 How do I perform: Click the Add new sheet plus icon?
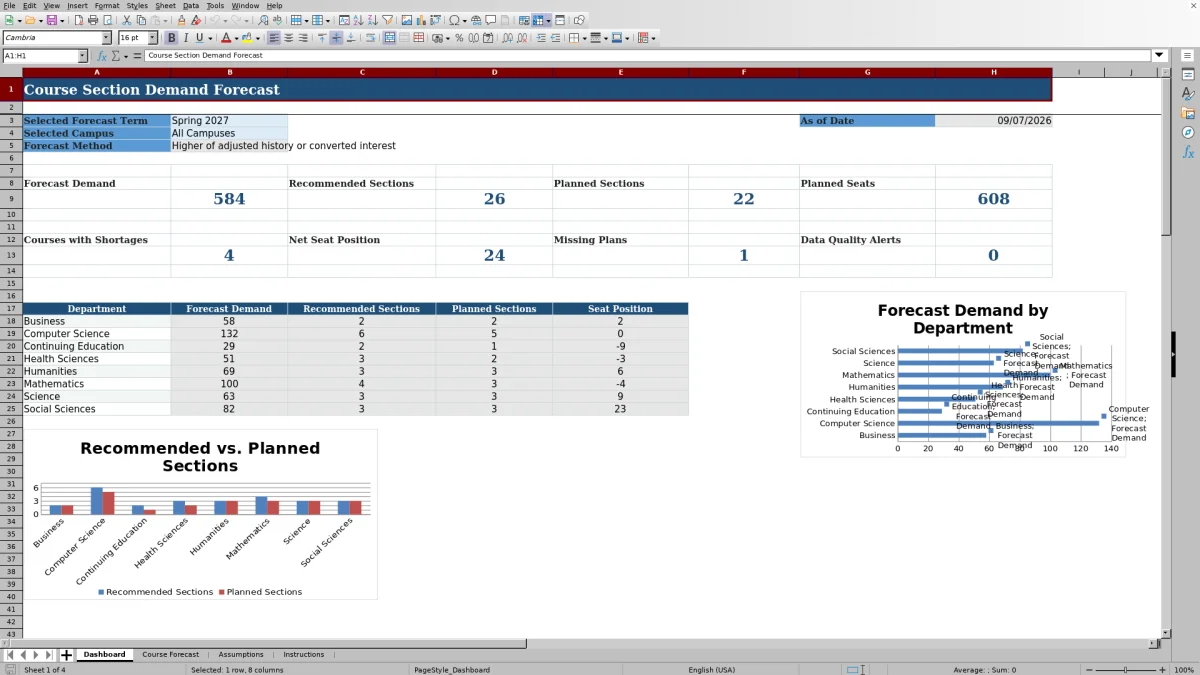(67, 655)
